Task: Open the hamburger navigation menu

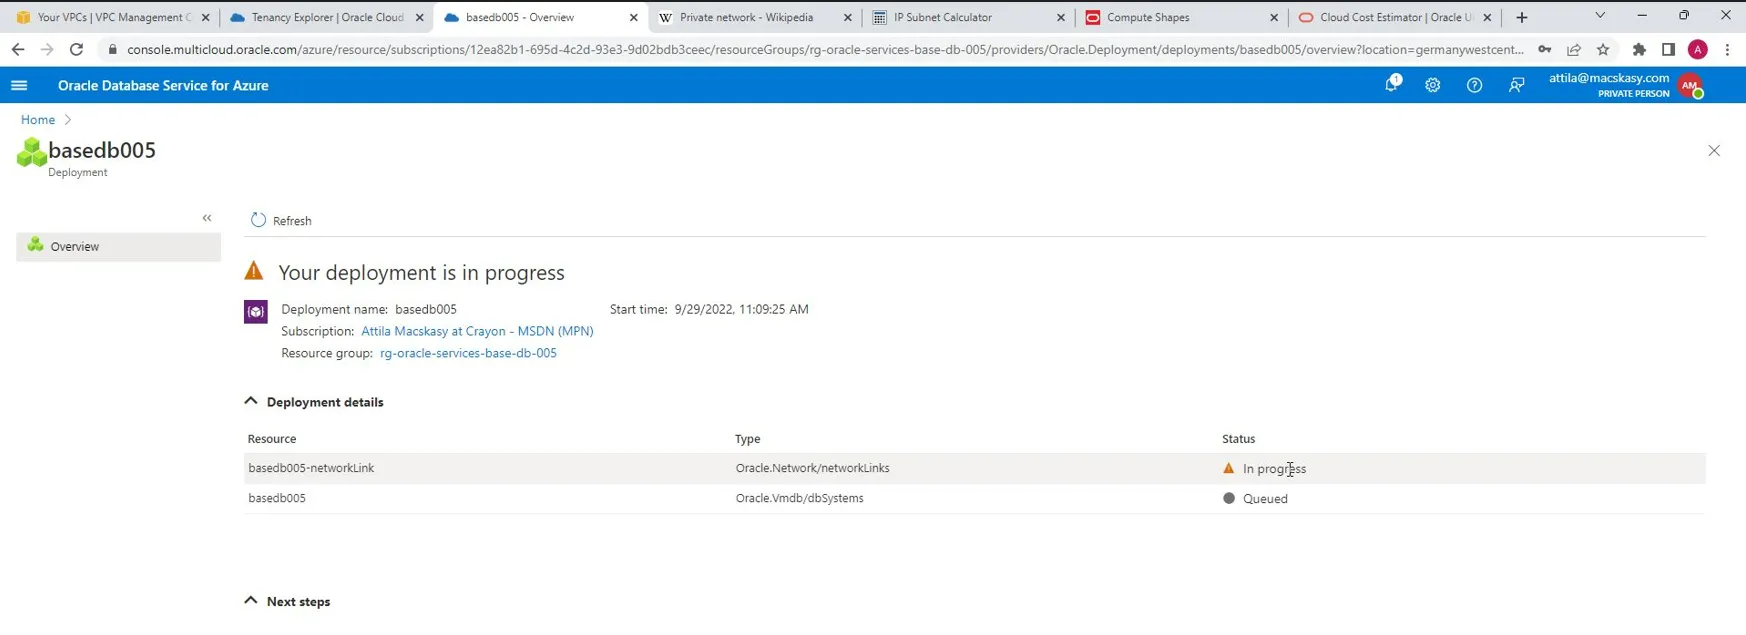Action: (x=19, y=85)
